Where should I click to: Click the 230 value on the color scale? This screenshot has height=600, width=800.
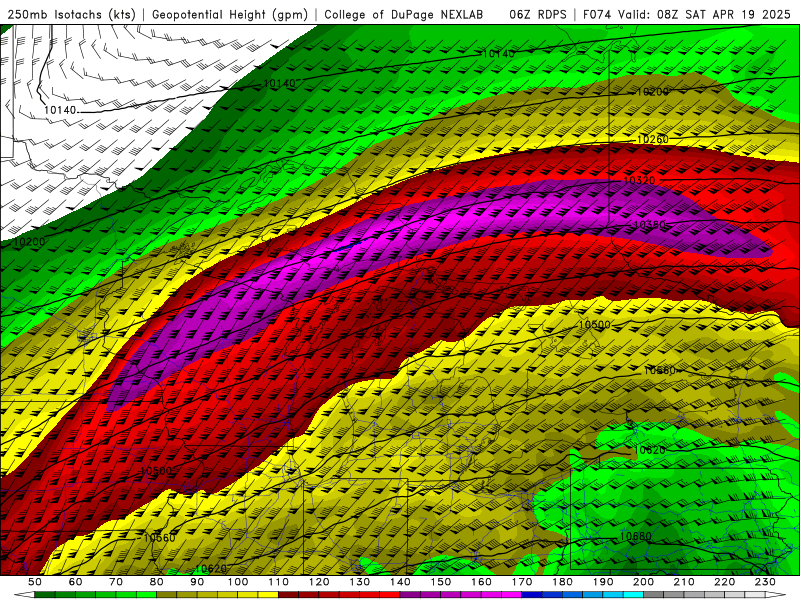click(765, 582)
